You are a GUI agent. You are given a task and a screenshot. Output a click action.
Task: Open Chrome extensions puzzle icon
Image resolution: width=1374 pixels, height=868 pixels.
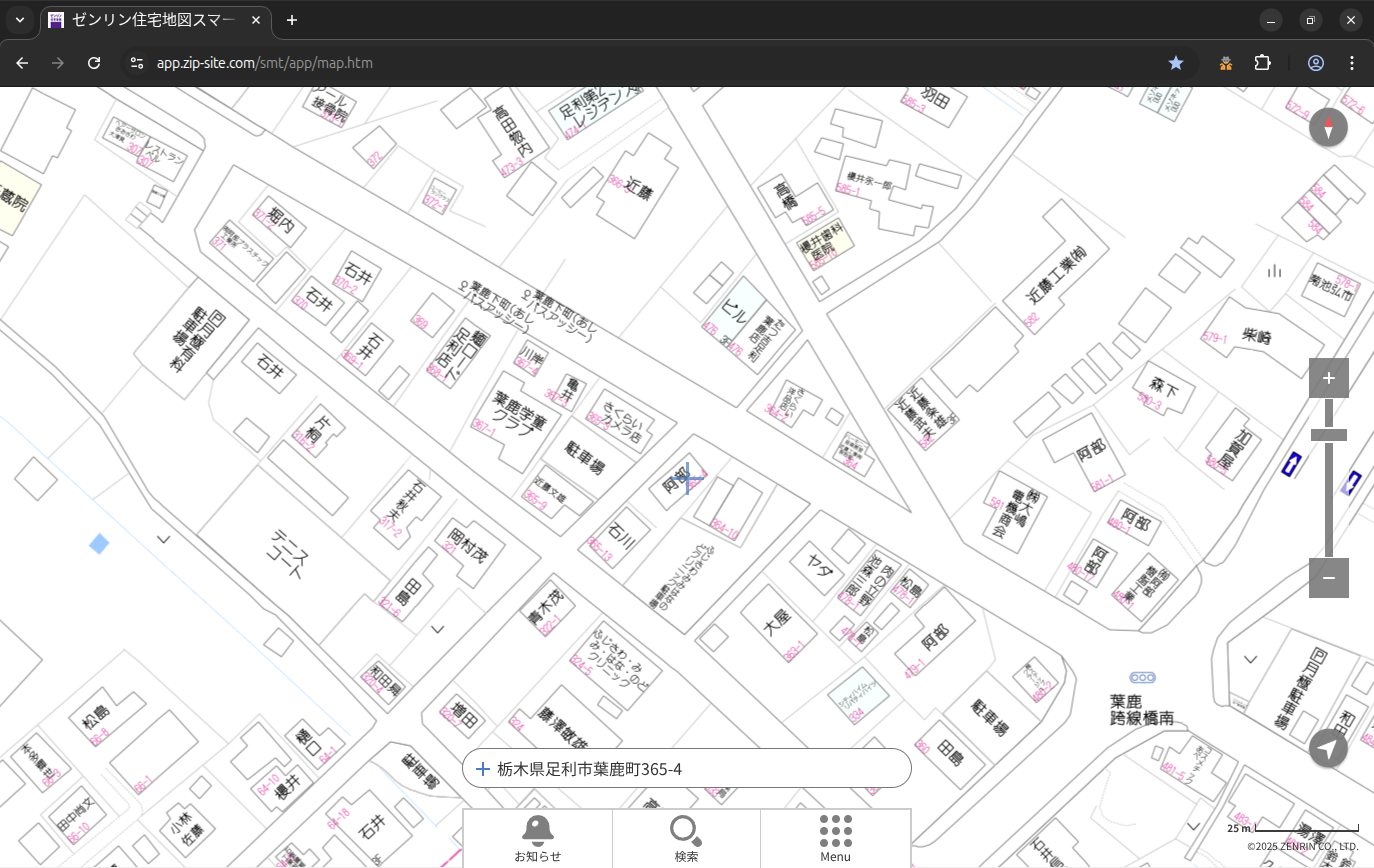pos(1262,63)
